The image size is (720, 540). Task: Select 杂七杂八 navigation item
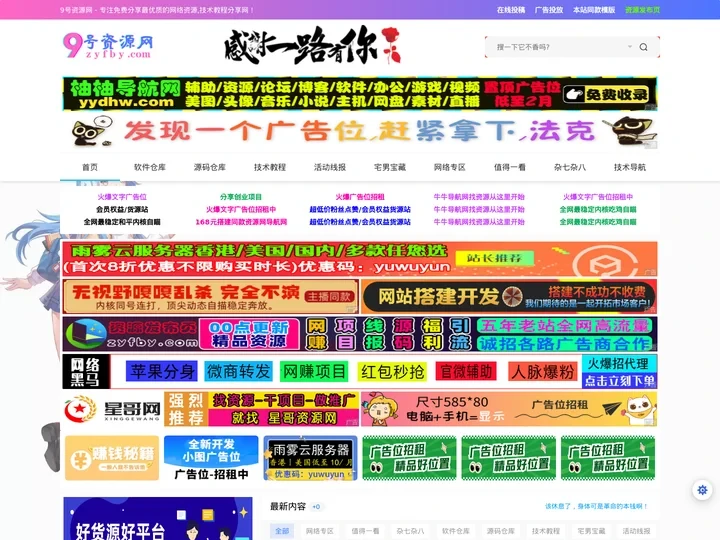pyautogui.click(x=570, y=167)
